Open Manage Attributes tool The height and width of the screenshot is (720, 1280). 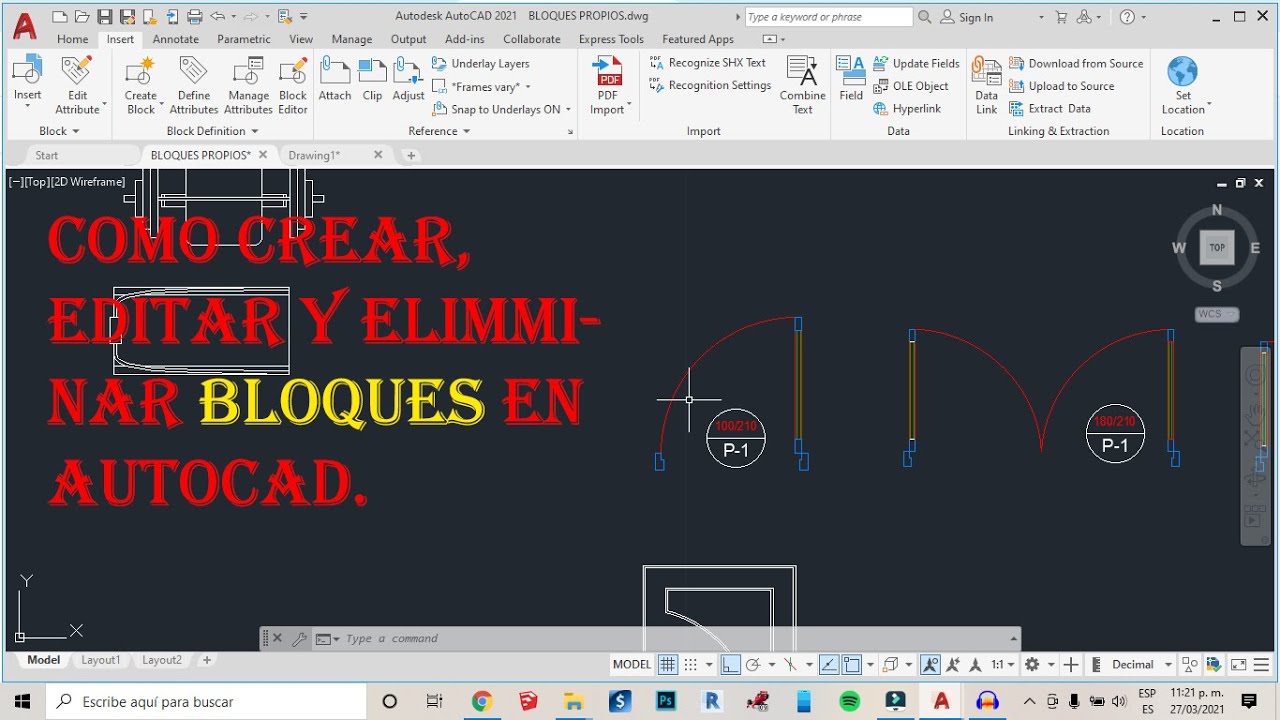(248, 85)
